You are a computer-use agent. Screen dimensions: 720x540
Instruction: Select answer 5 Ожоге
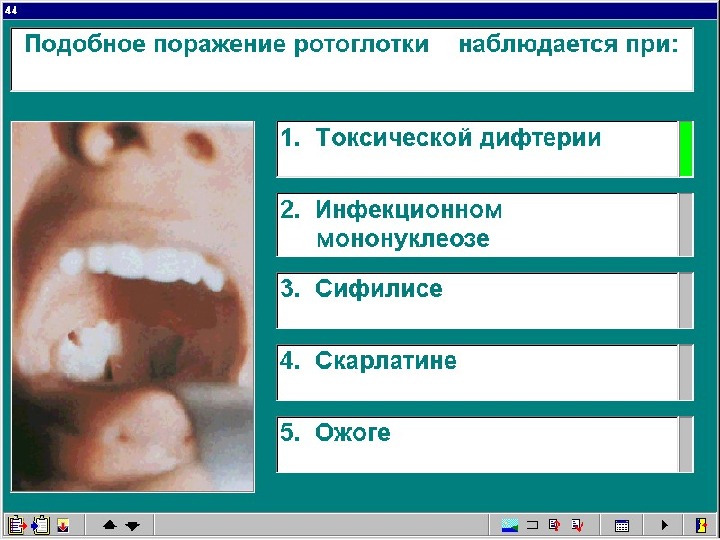(478, 444)
